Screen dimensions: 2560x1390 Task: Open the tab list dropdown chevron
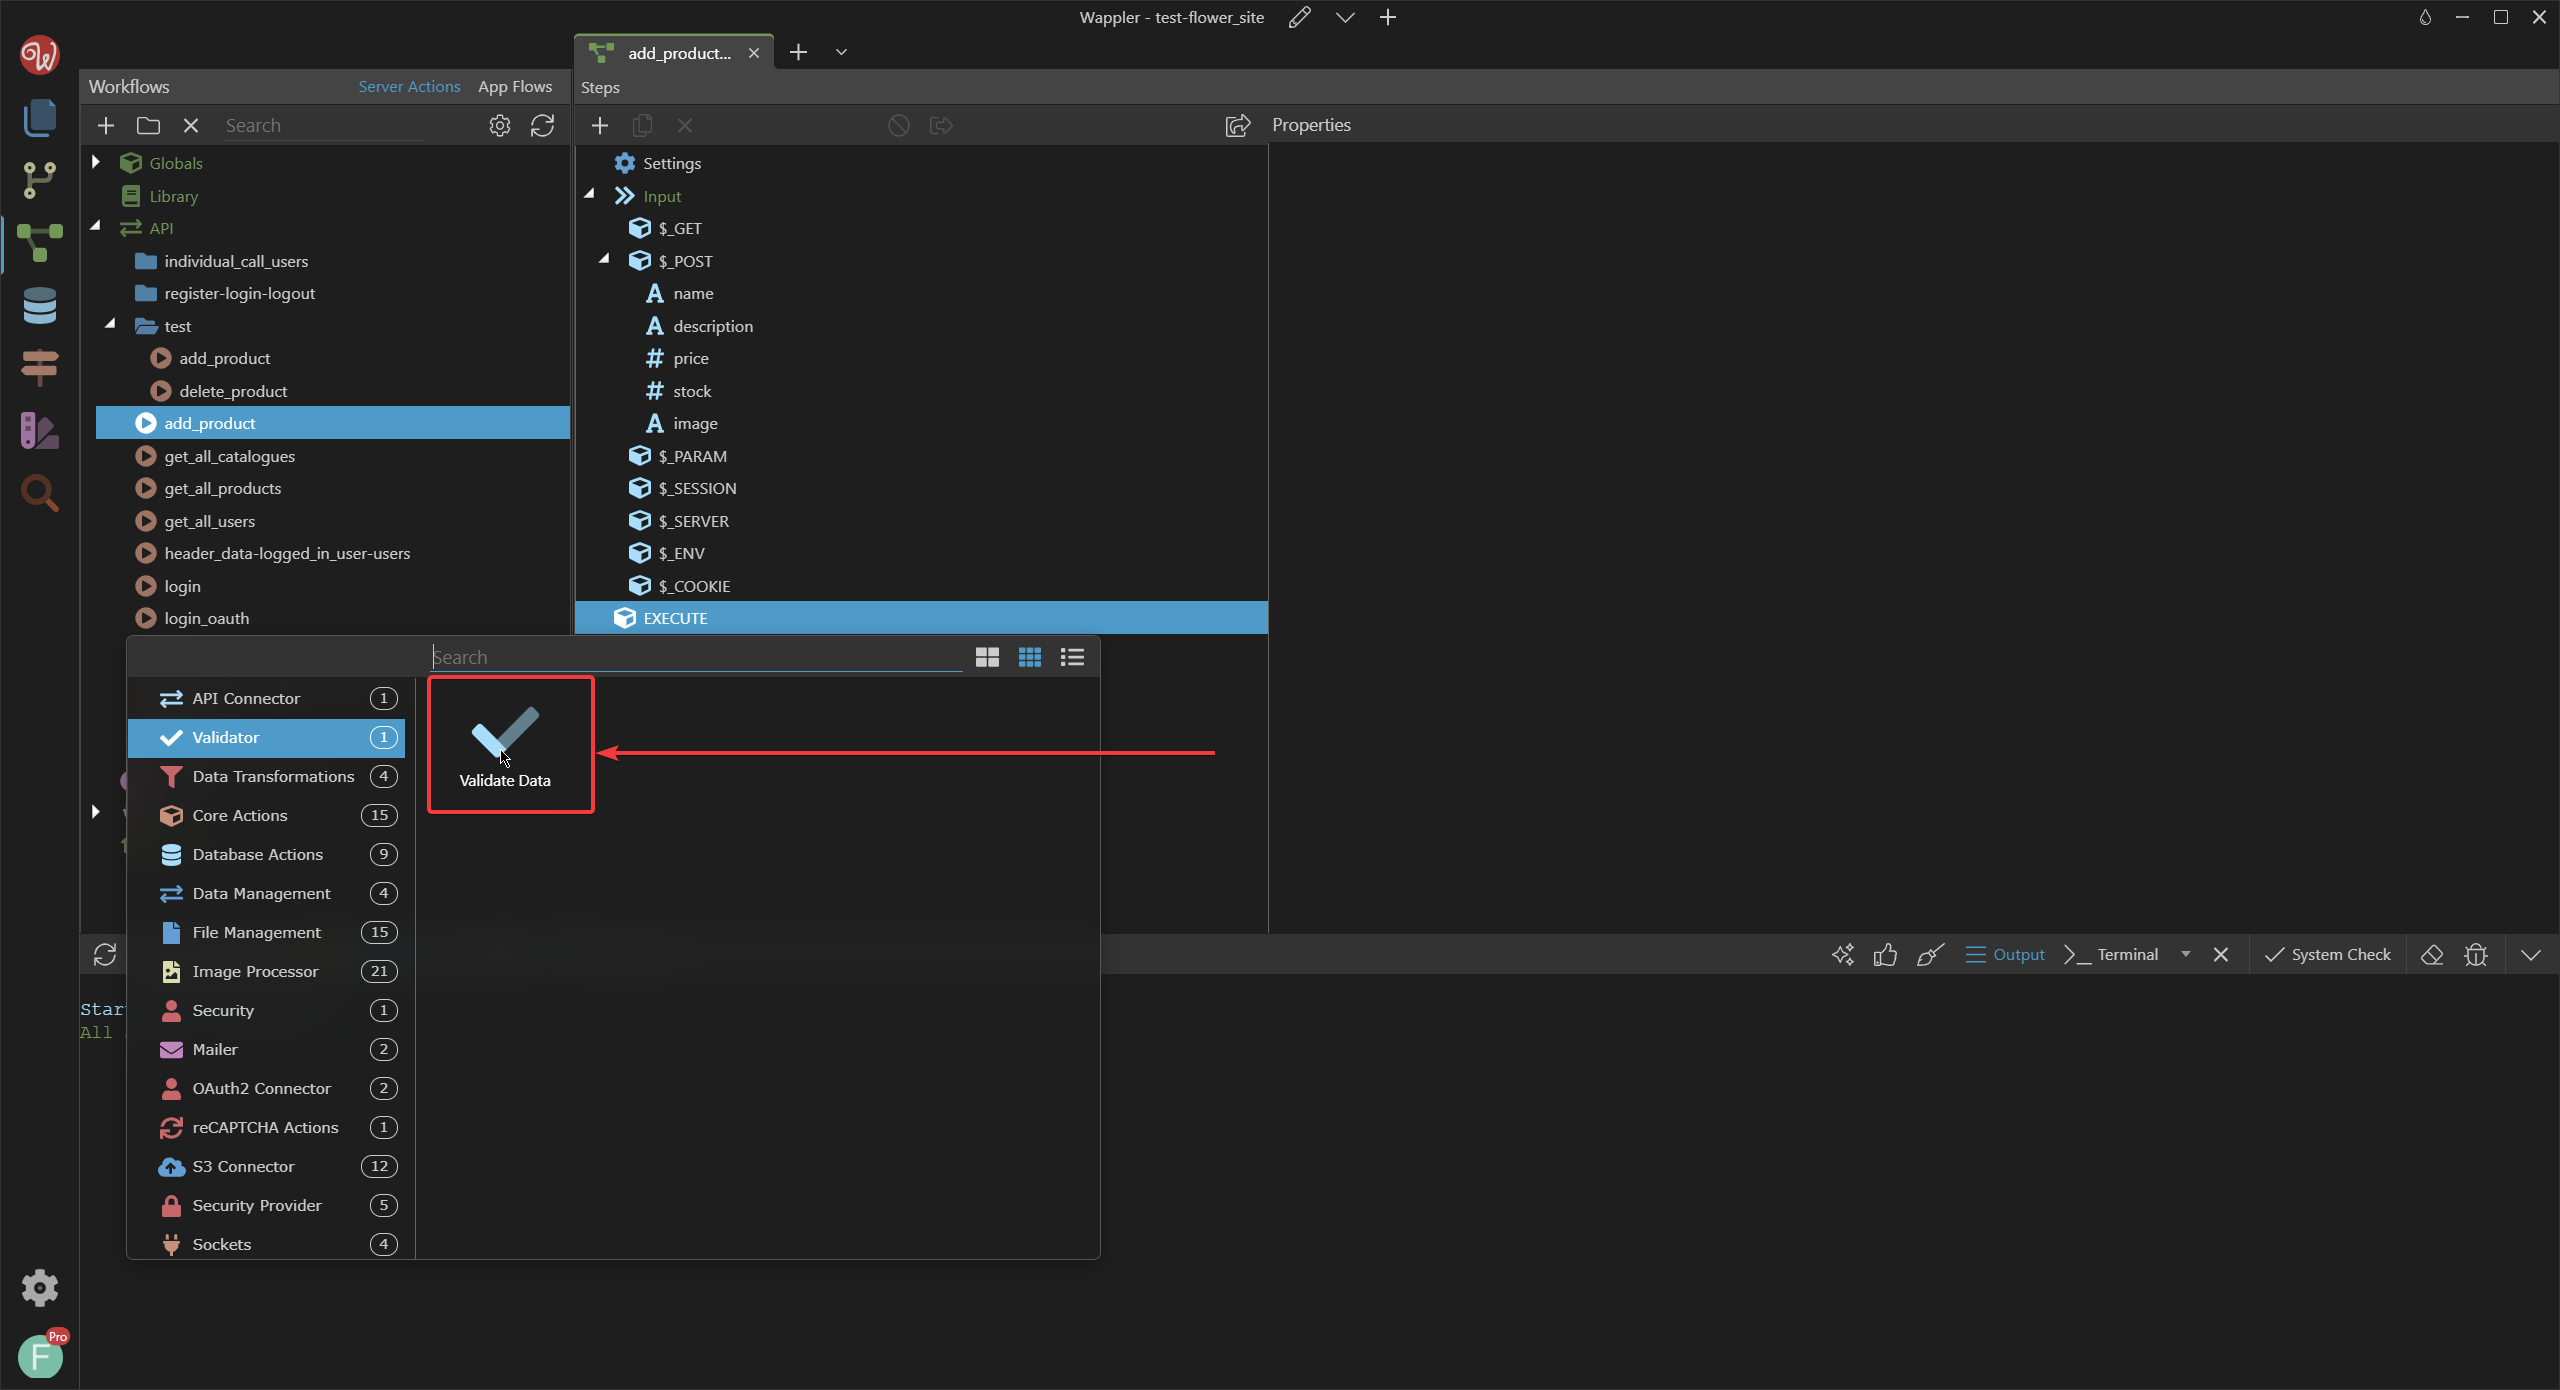(841, 52)
